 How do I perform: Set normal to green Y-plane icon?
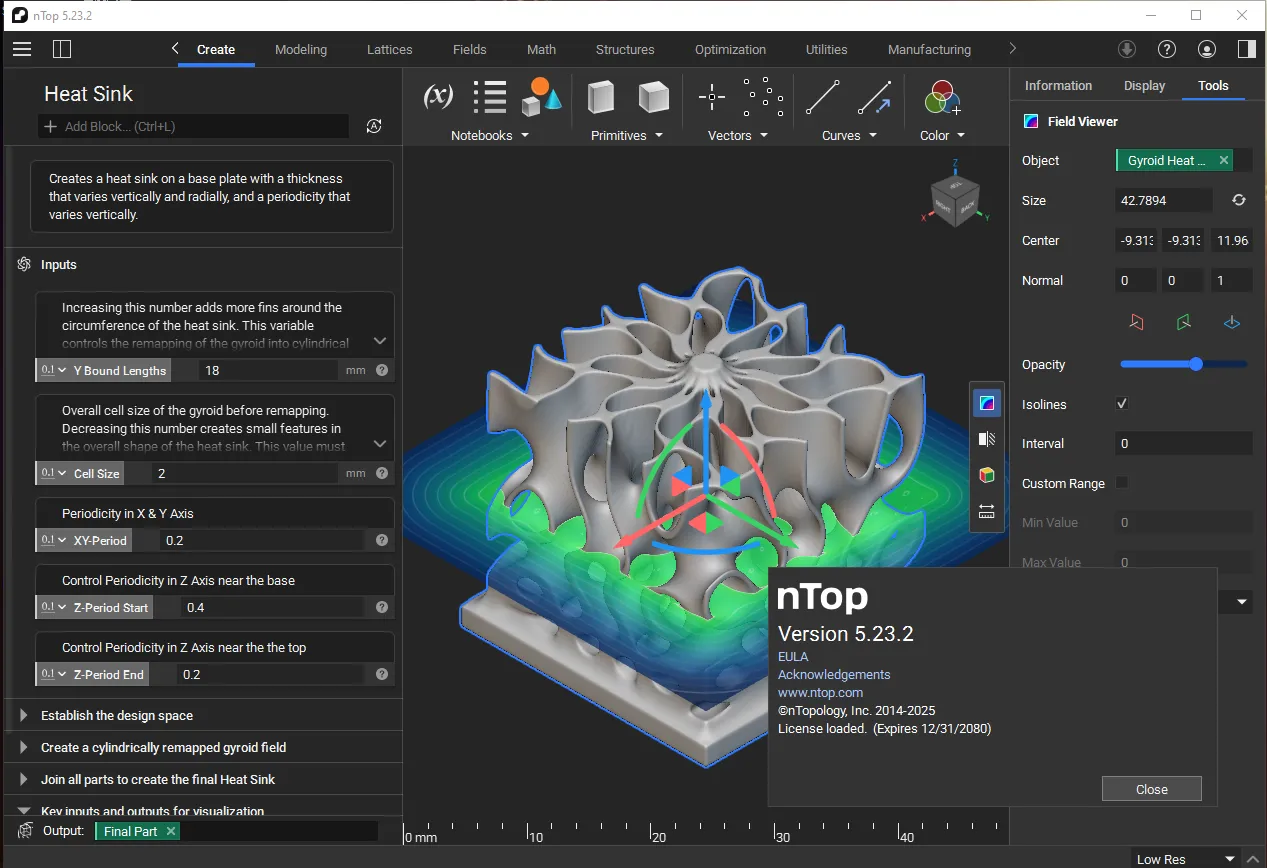tap(1184, 322)
